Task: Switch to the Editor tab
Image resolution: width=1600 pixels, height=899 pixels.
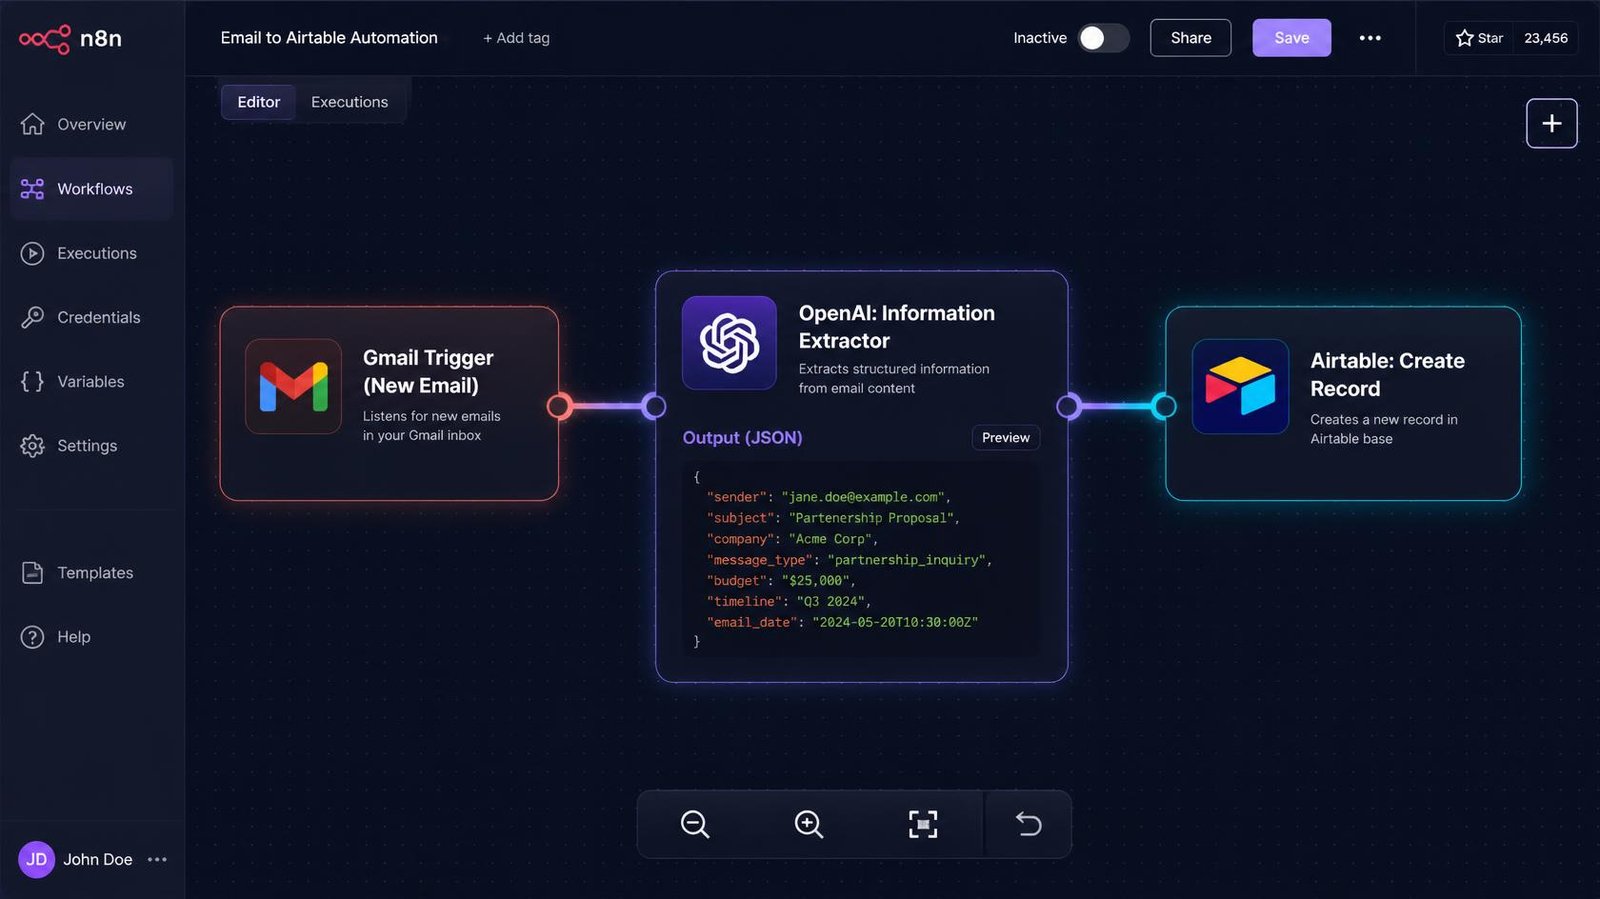Action: tap(258, 102)
